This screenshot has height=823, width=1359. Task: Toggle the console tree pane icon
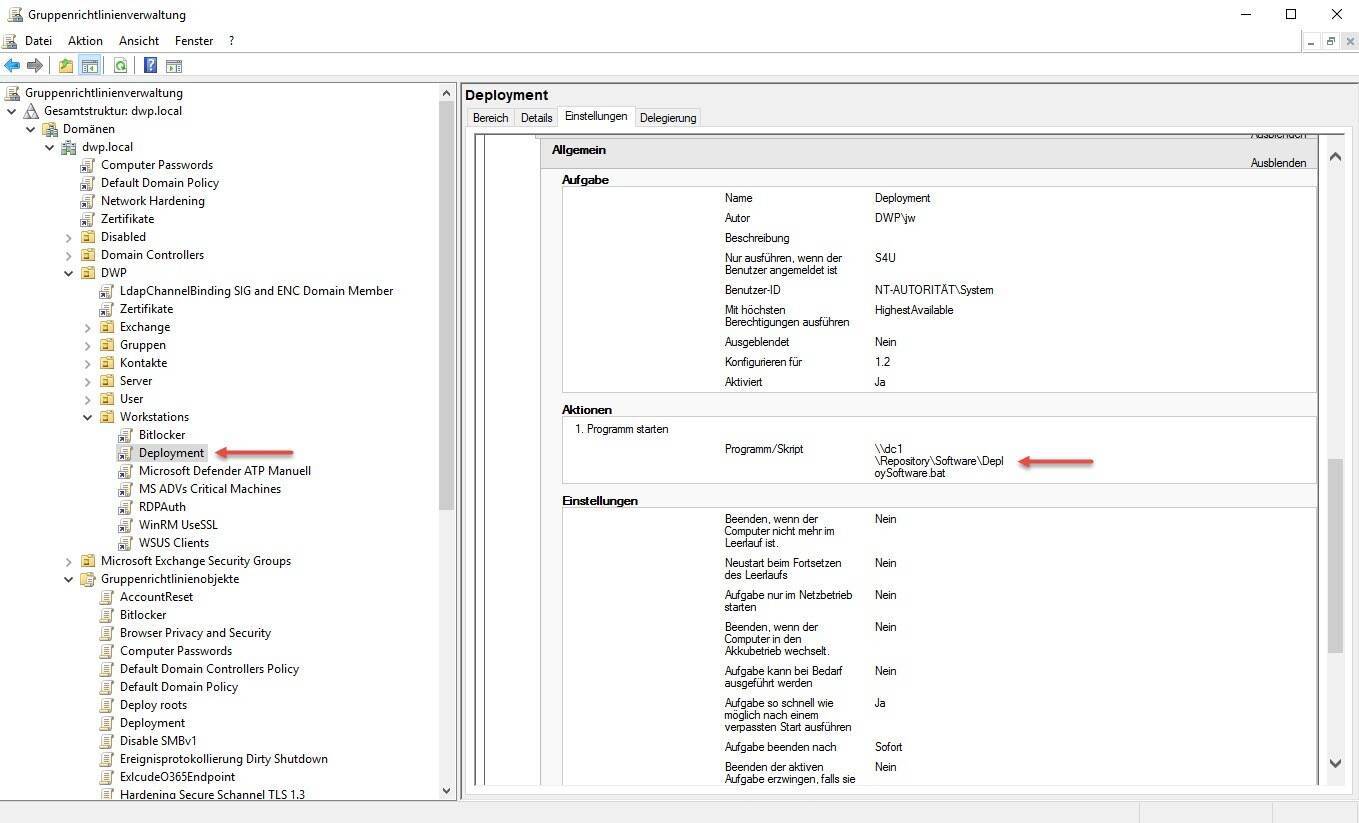pyautogui.click(x=89, y=66)
